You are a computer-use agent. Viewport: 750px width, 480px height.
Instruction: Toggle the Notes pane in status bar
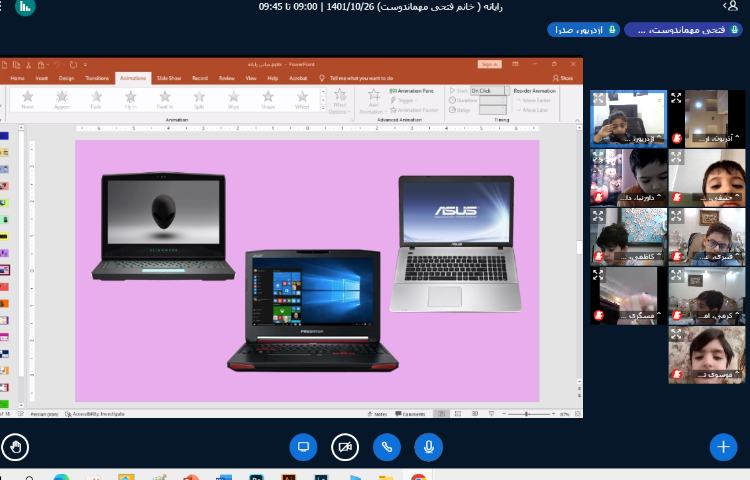(378, 413)
